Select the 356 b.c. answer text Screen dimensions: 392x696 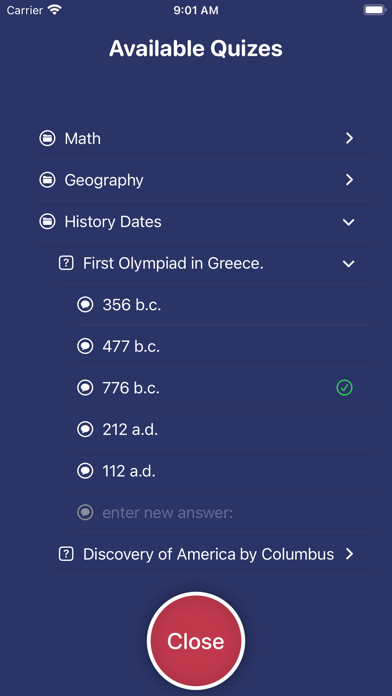click(132, 305)
